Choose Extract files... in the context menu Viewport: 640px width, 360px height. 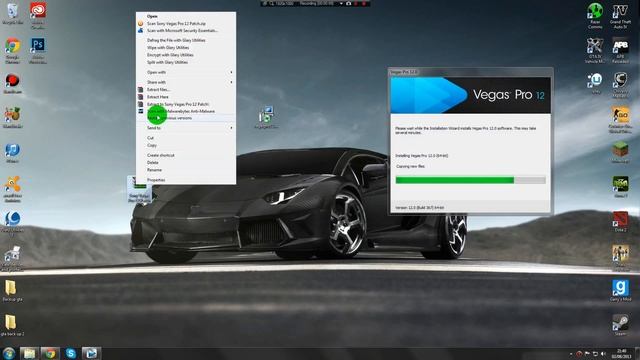tap(186, 90)
